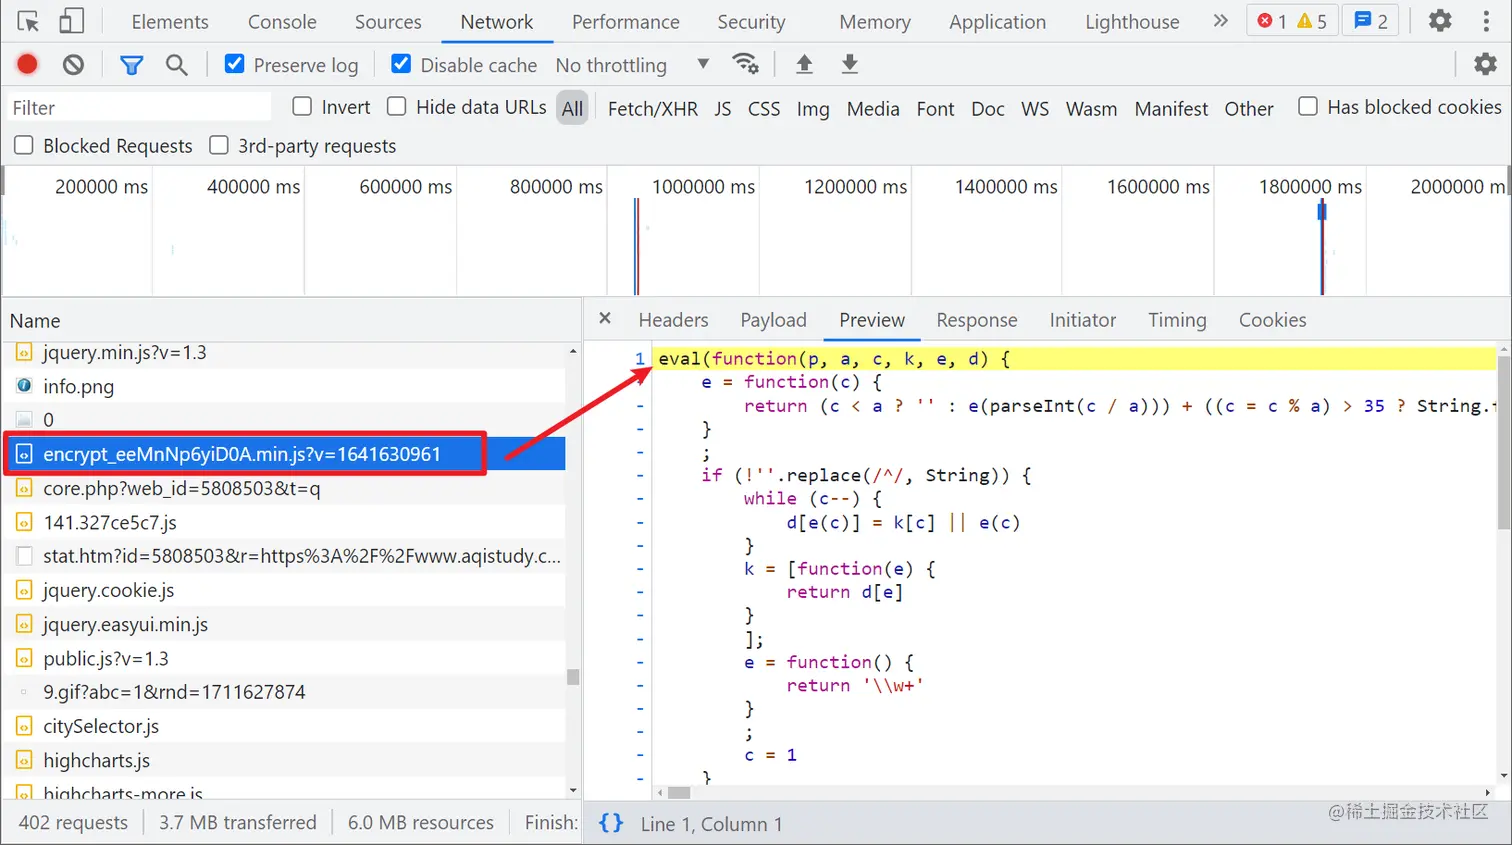
Task: Filter requests by Media type
Action: coord(873,108)
